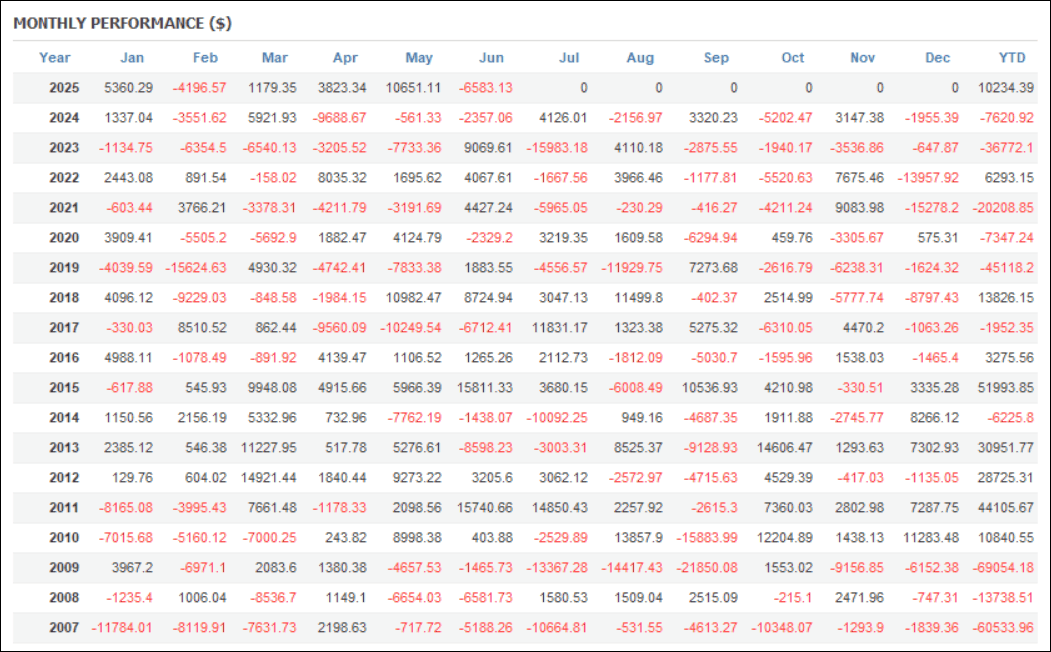Click the 2015 YTD value 51993.85
Screen dimensions: 1051x652
(x=1005, y=387)
